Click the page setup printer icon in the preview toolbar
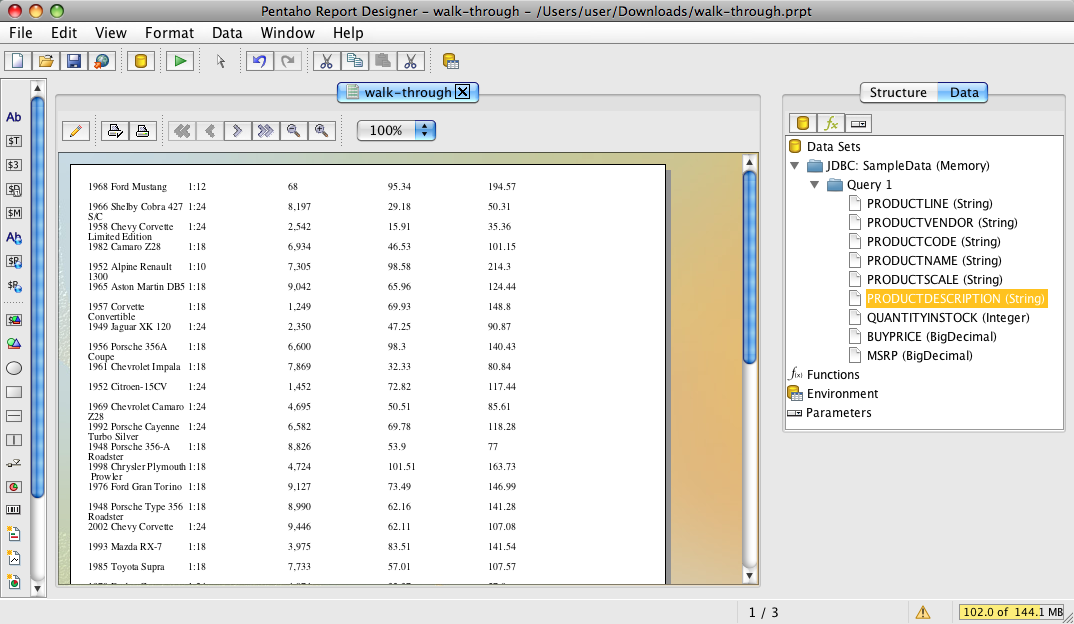 [x=114, y=131]
